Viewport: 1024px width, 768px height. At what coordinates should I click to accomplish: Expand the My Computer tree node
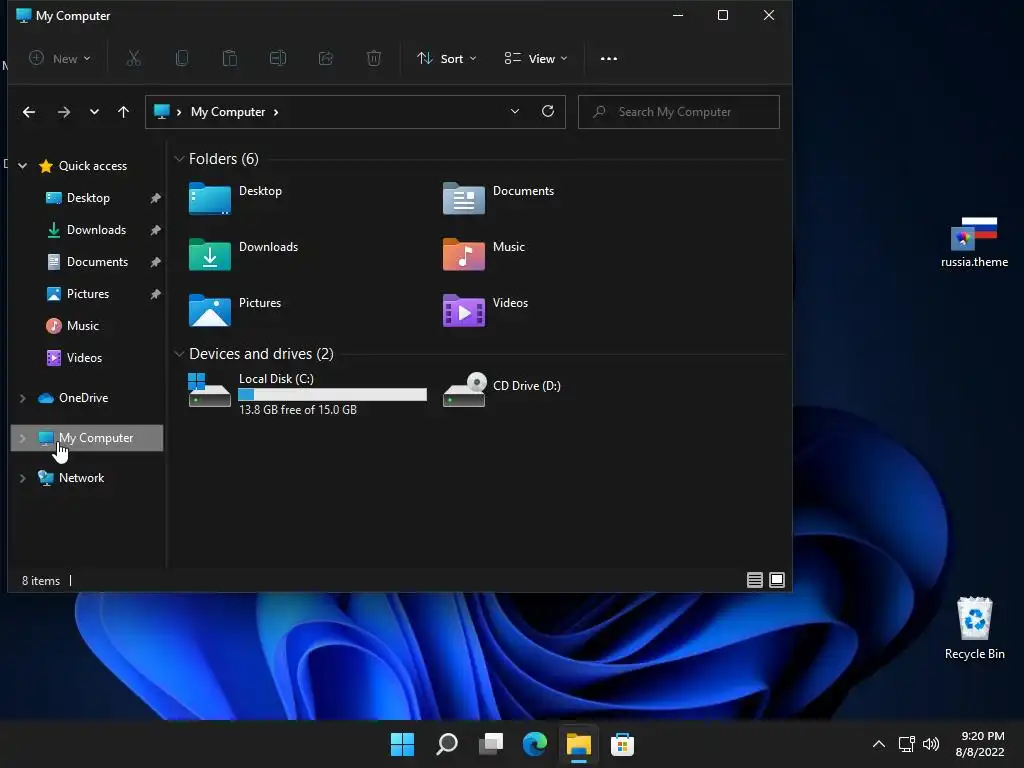click(22, 438)
